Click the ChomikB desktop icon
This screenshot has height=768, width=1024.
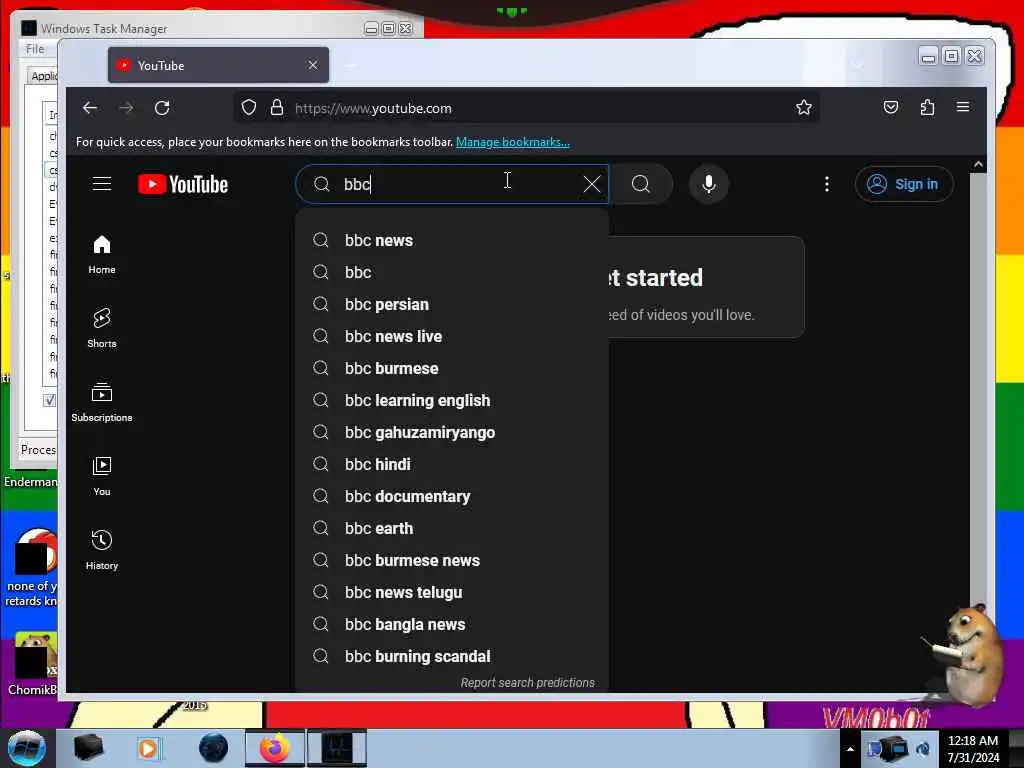coord(31,665)
